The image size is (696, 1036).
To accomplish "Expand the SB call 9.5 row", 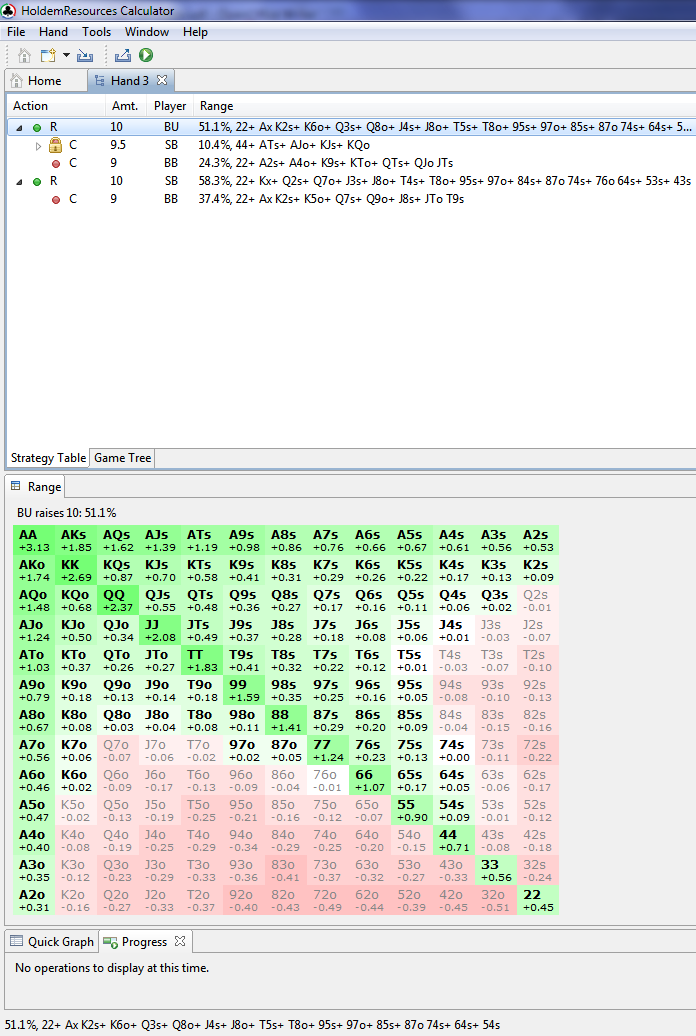I will click(38, 145).
